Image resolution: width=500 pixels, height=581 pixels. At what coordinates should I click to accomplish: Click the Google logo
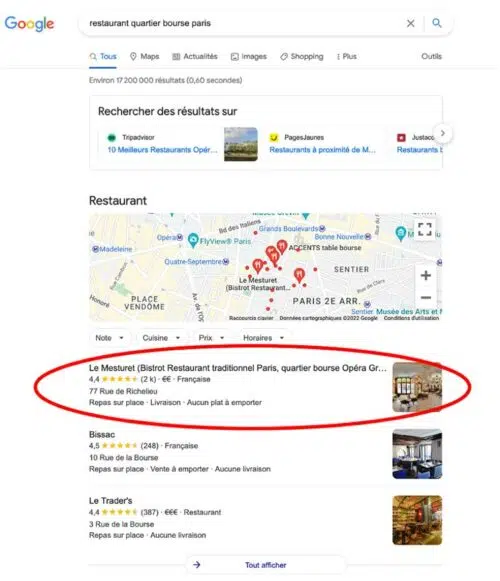coord(29,24)
